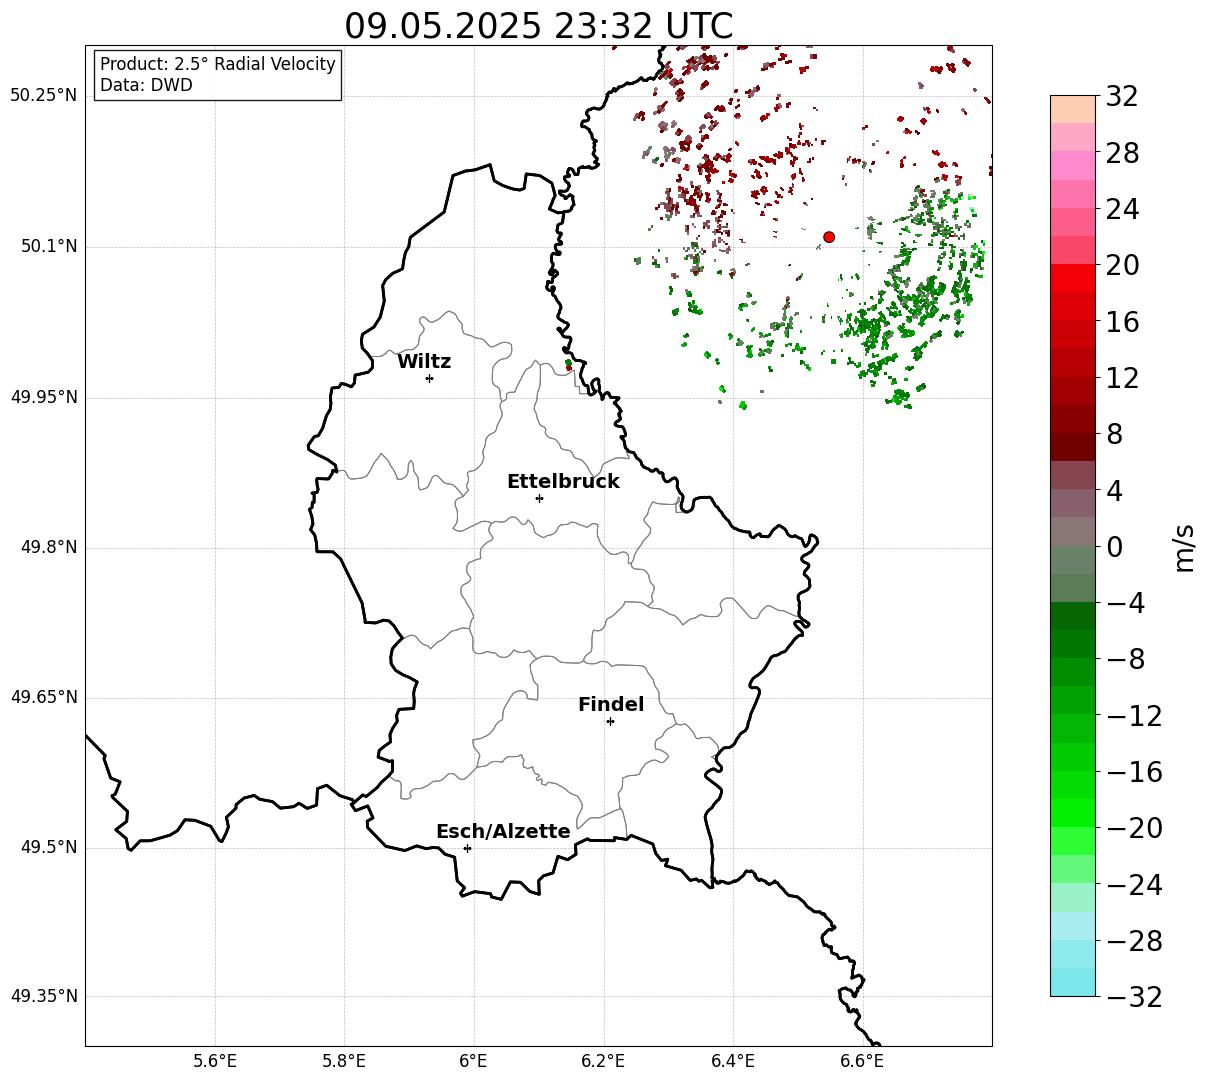Click the colorbar tick label 4
The image size is (1207, 1081).
(1114, 491)
